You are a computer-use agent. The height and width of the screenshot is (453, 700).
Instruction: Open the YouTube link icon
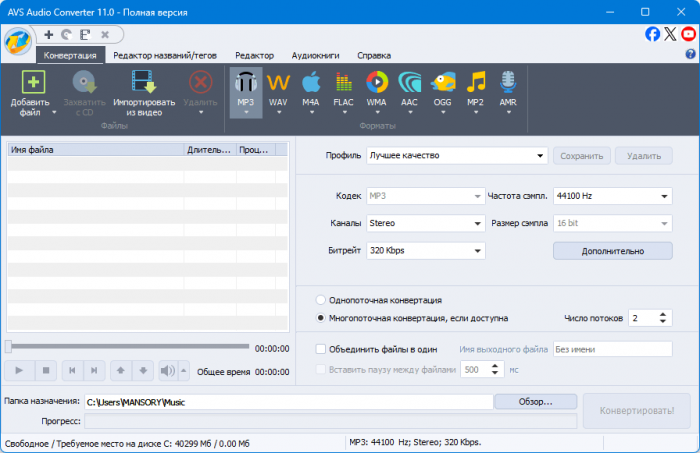click(689, 34)
